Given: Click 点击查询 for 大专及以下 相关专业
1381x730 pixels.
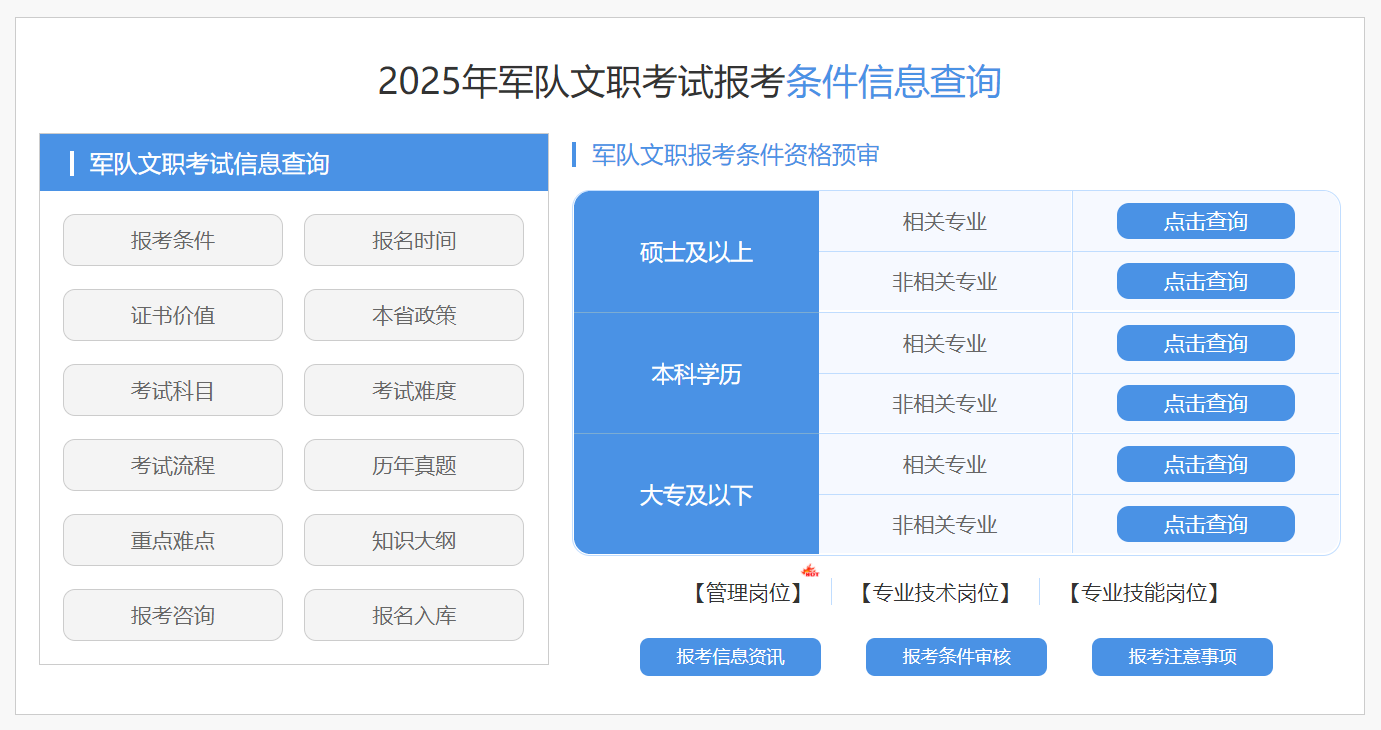Looking at the screenshot, I should pyautogui.click(x=1205, y=464).
